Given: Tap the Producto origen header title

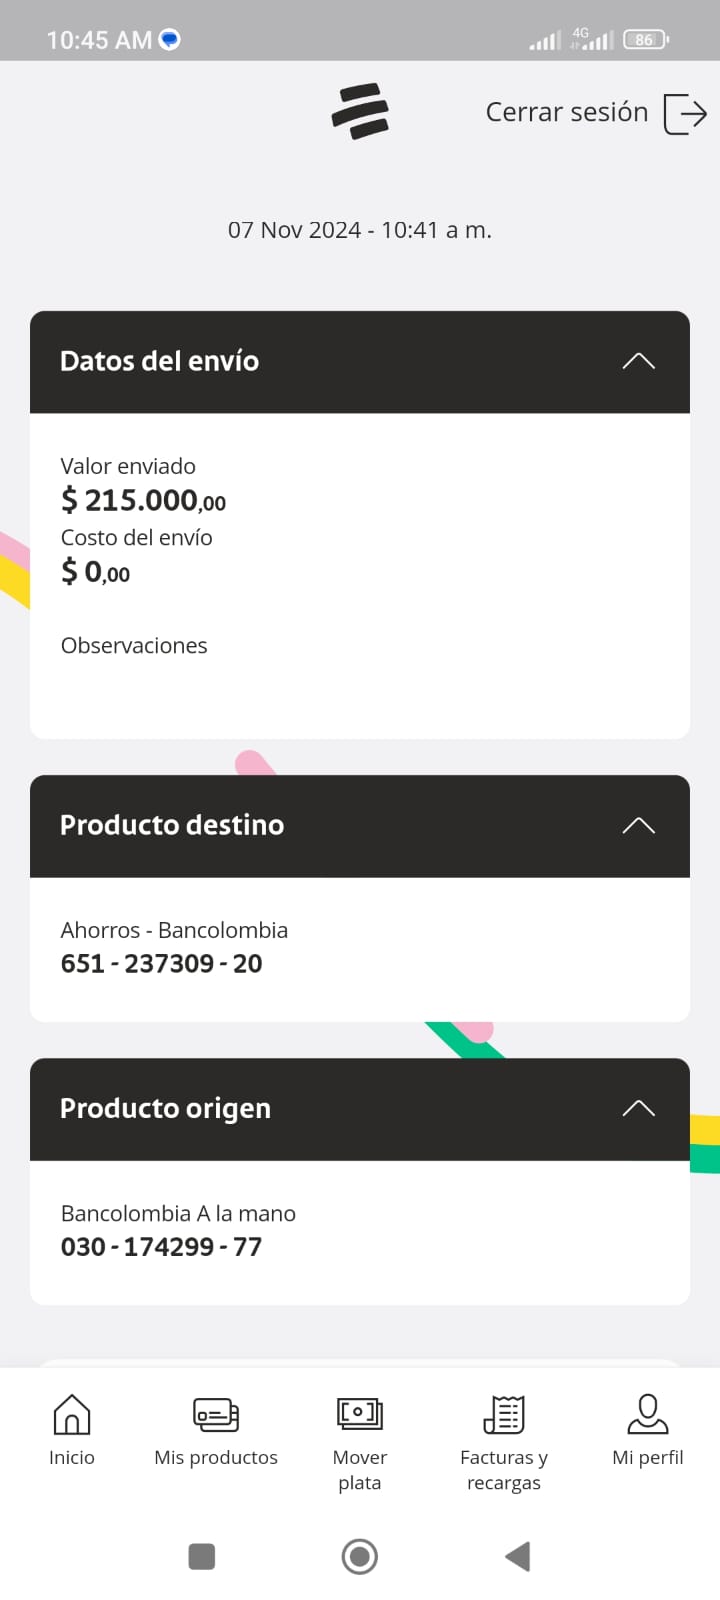Looking at the screenshot, I should pyautogui.click(x=165, y=1108).
